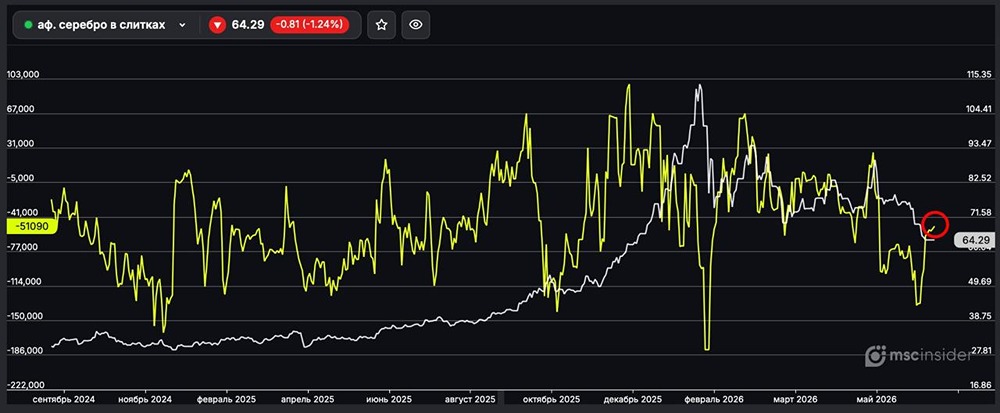Click the 103,000 left axis value
Image resolution: width=1000 pixels, height=413 pixels.
coord(23,75)
